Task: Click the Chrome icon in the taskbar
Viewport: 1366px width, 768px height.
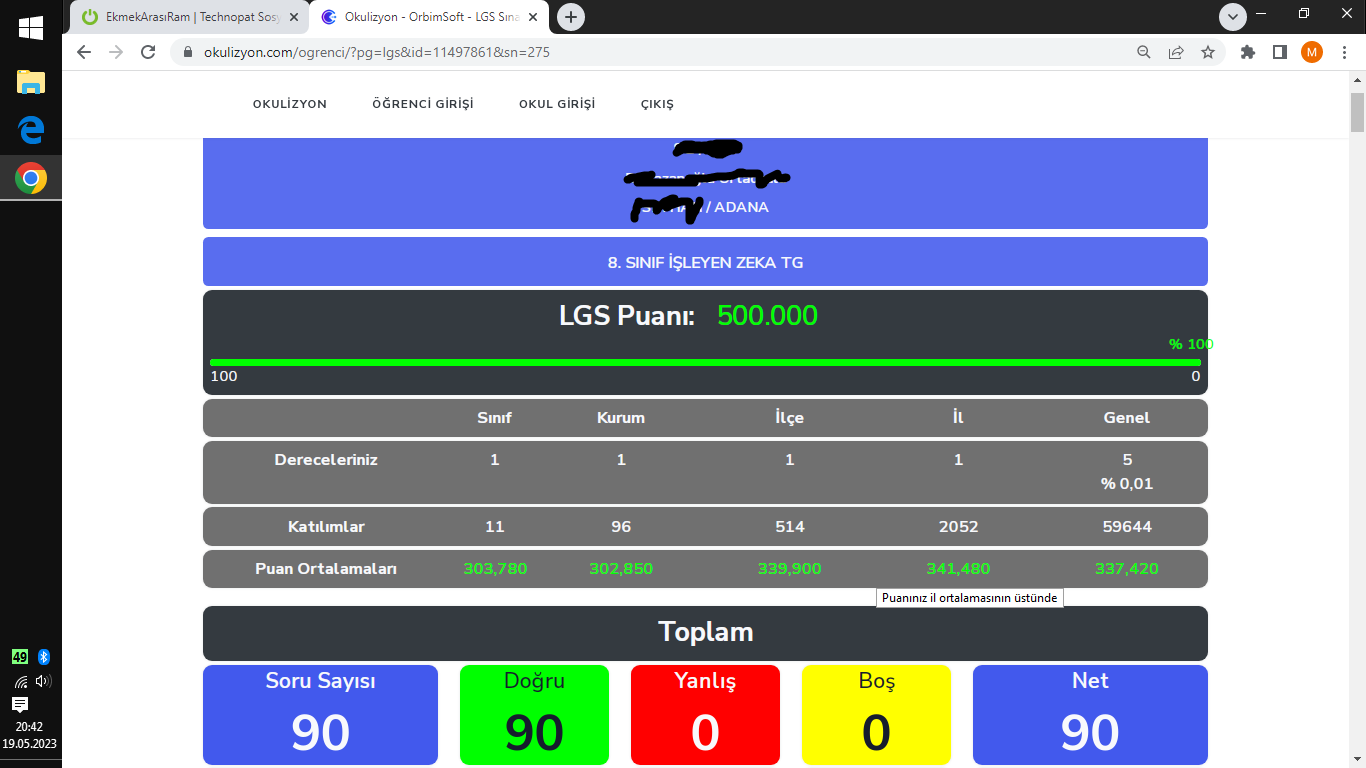Action: tap(31, 178)
